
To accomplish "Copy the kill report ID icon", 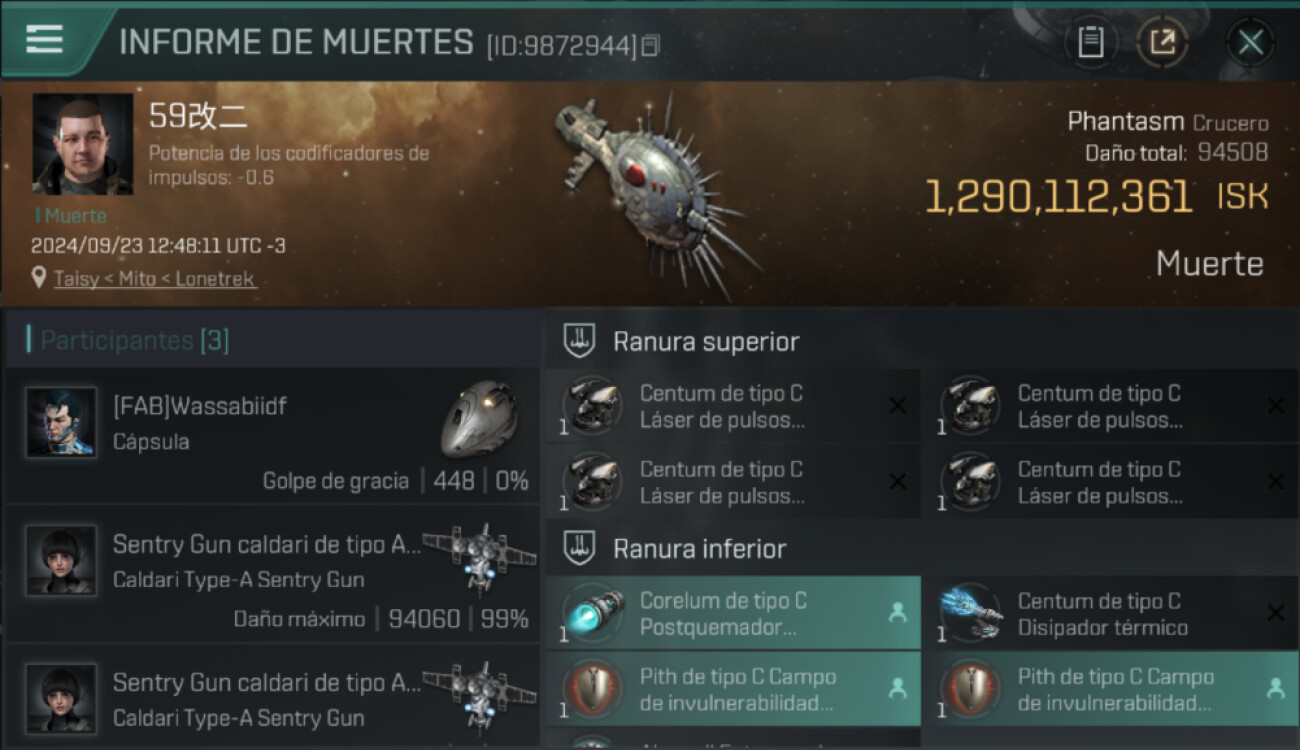I will click(x=651, y=45).
